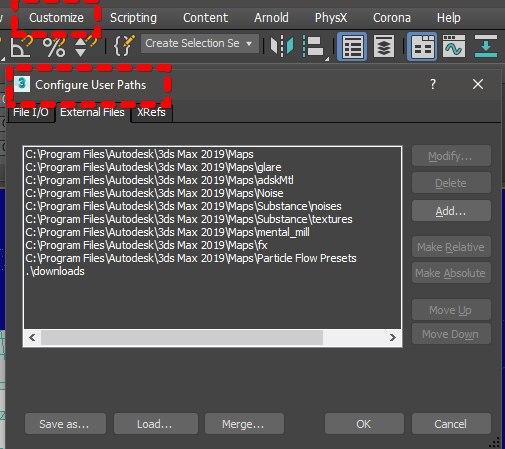
Task: Click the Make Absolute button
Action: [x=451, y=273]
